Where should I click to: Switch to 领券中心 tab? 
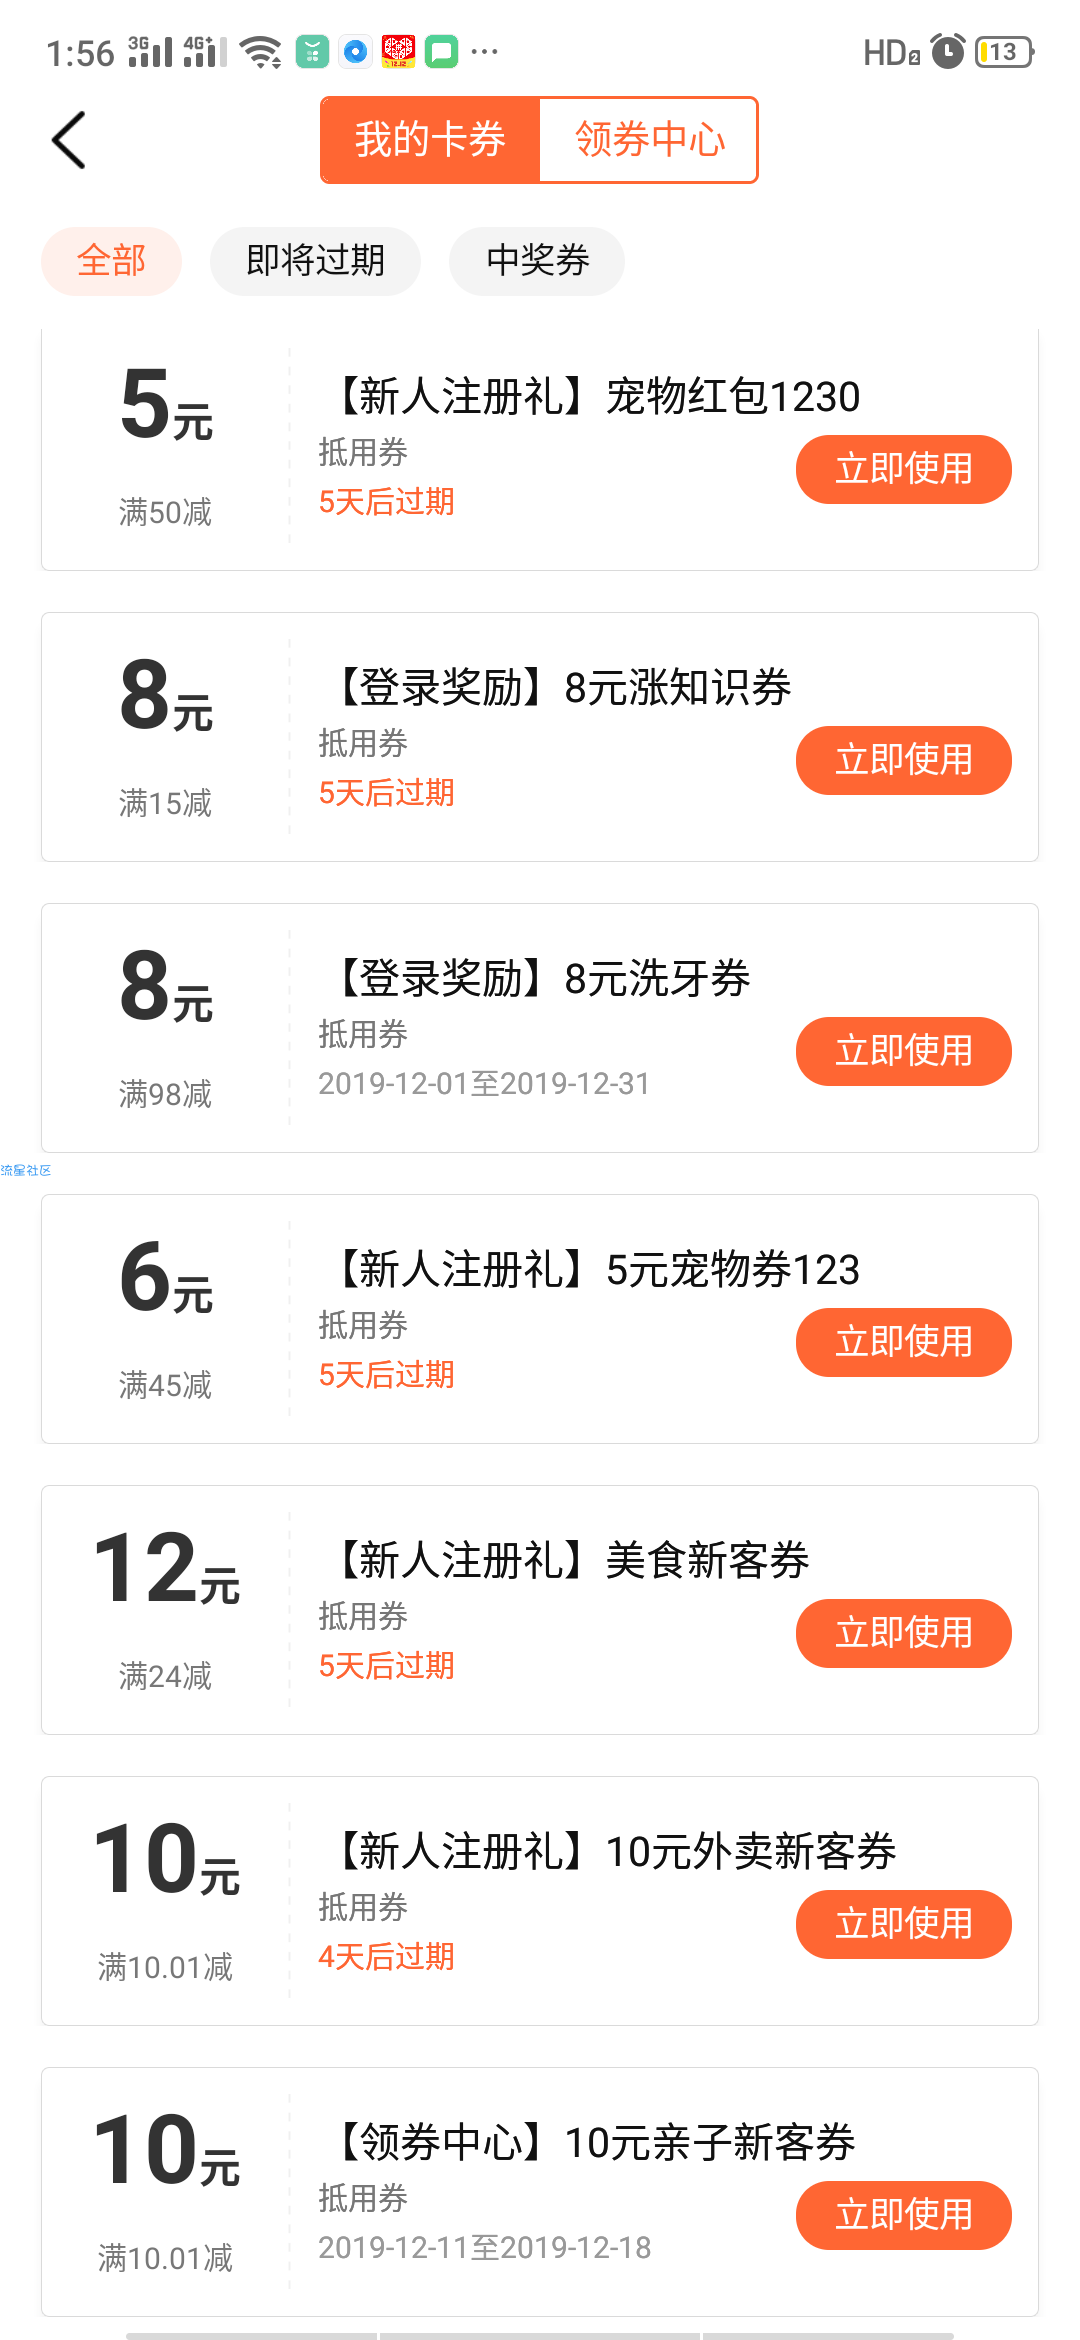click(649, 140)
